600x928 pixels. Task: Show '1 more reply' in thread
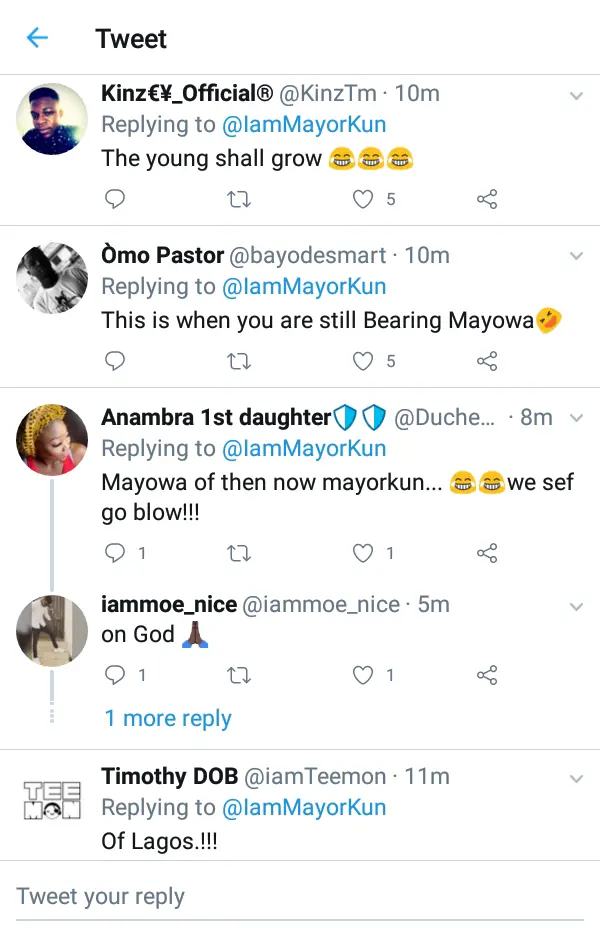(168, 718)
